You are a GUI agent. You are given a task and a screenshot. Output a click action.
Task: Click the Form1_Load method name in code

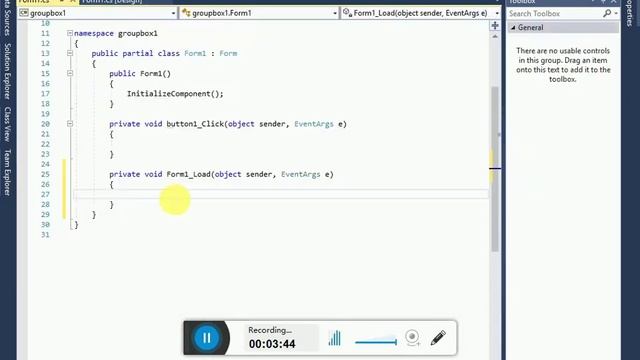[x=188, y=174]
